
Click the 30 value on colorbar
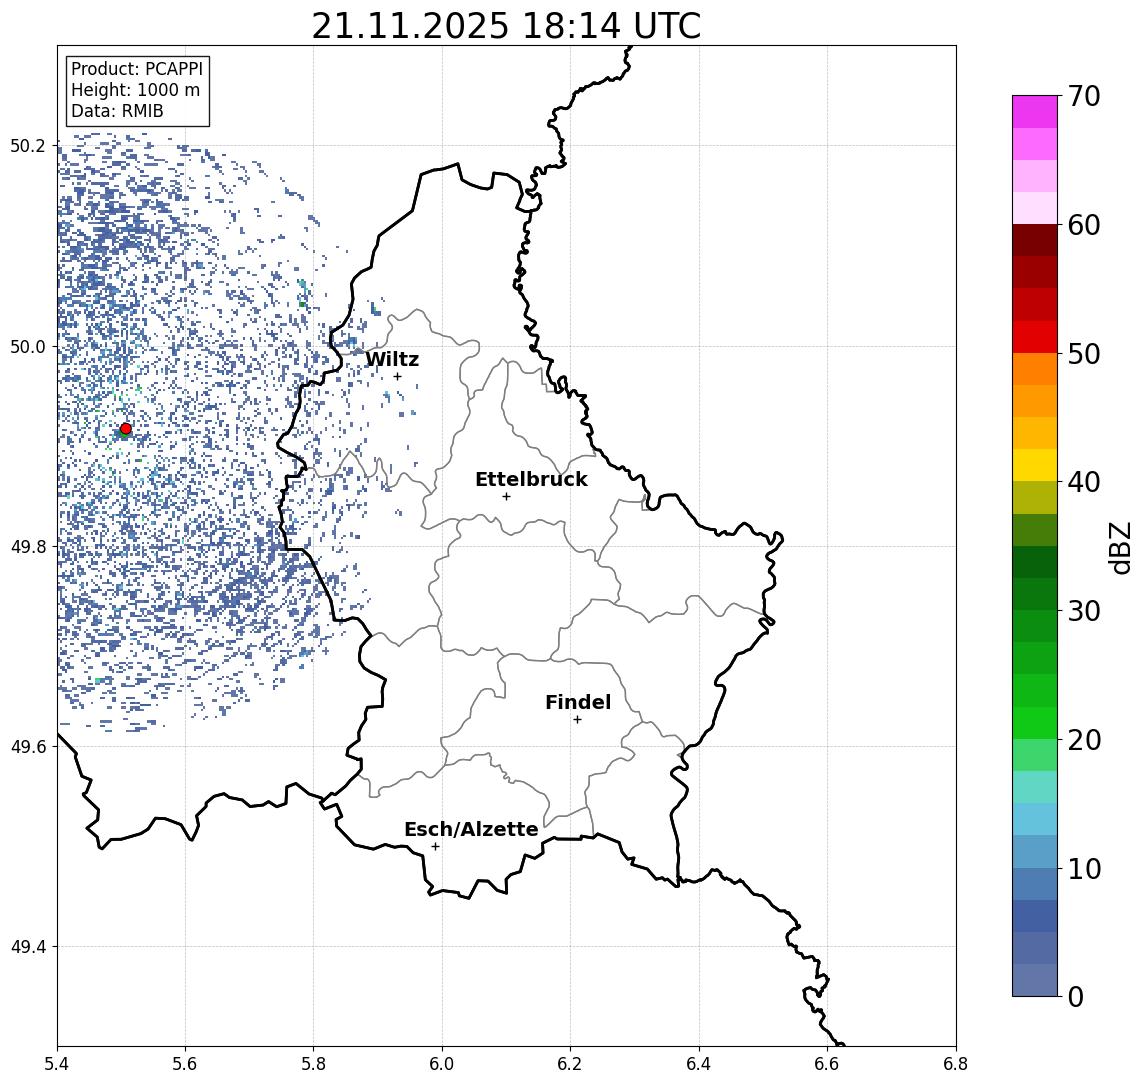pos(1084,611)
